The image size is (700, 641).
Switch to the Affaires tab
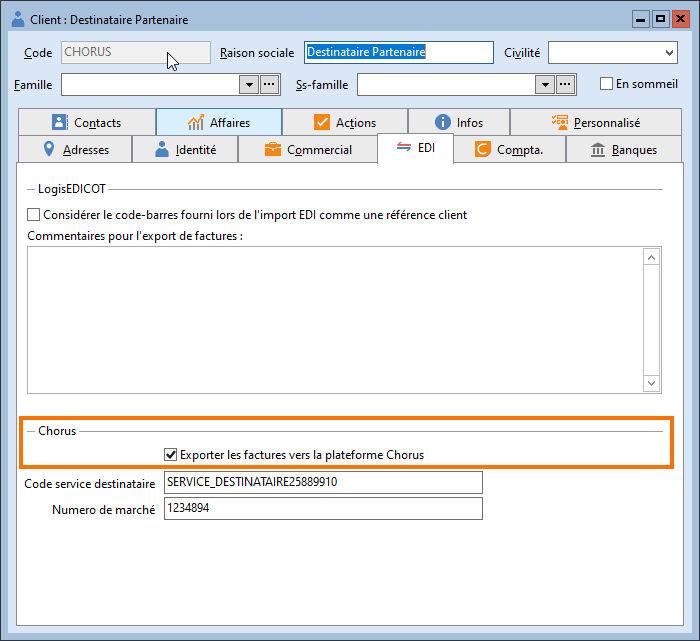(x=219, y=122)
